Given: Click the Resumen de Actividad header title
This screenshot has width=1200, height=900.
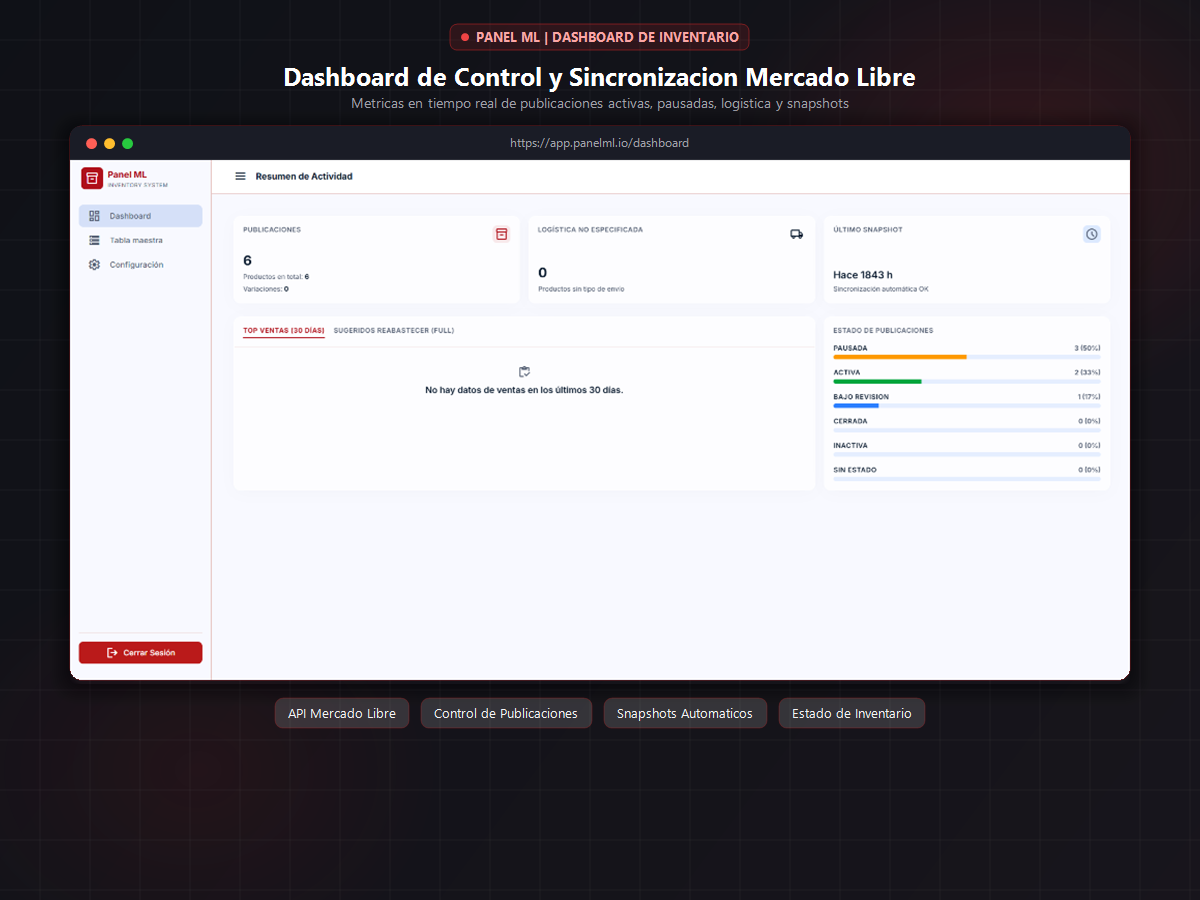Looking at the screenshot, I should [304, 176].
